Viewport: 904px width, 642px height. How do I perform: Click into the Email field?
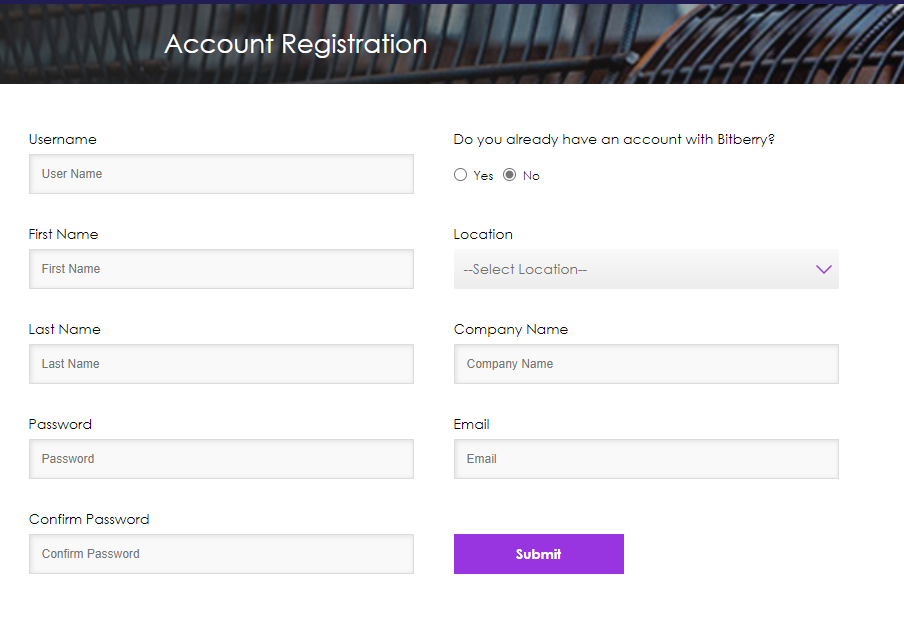[646, 459]
